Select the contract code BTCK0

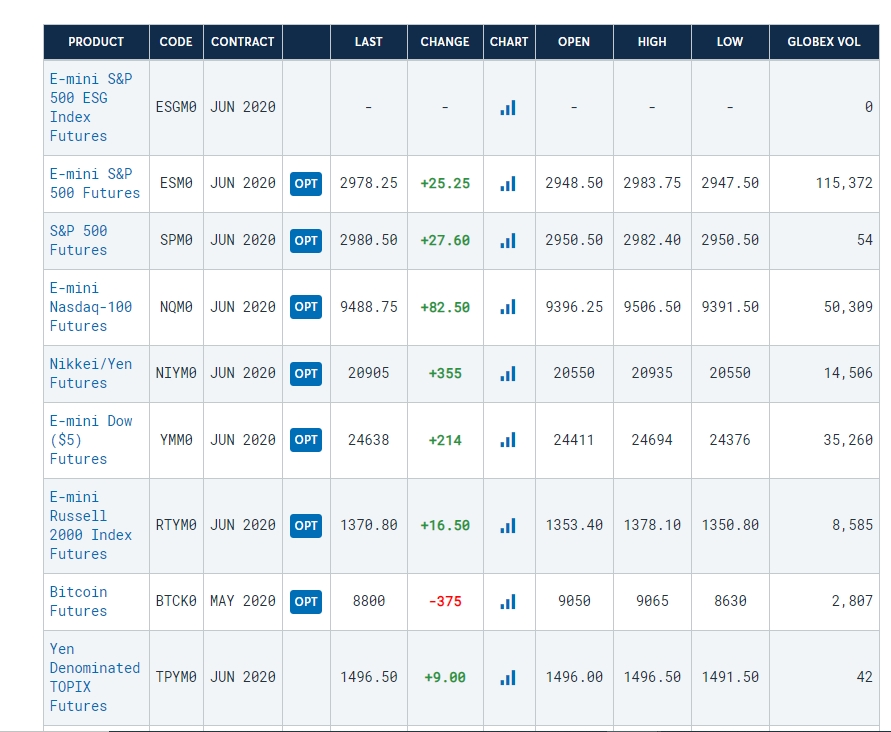point(176,601)
